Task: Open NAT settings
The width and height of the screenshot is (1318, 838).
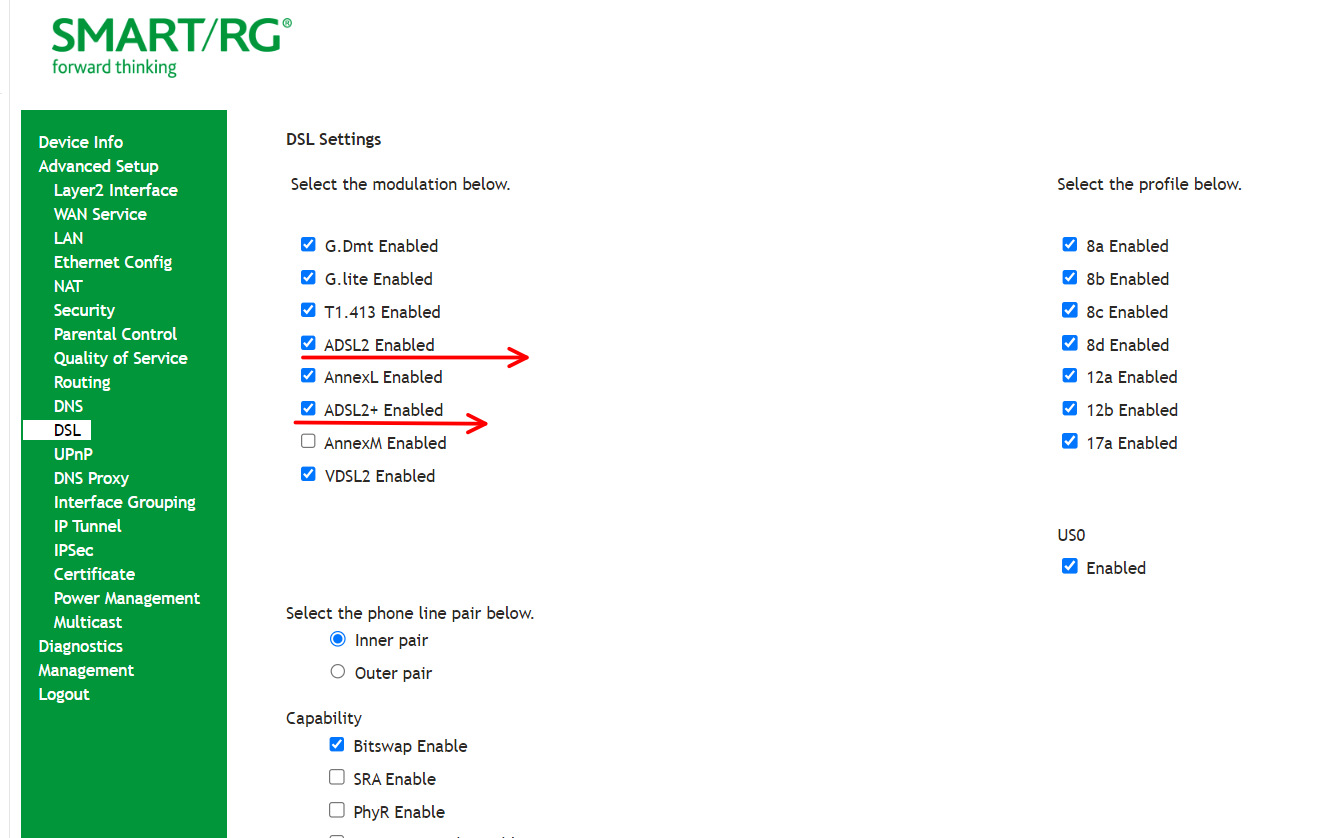Action: coord(68,286)
